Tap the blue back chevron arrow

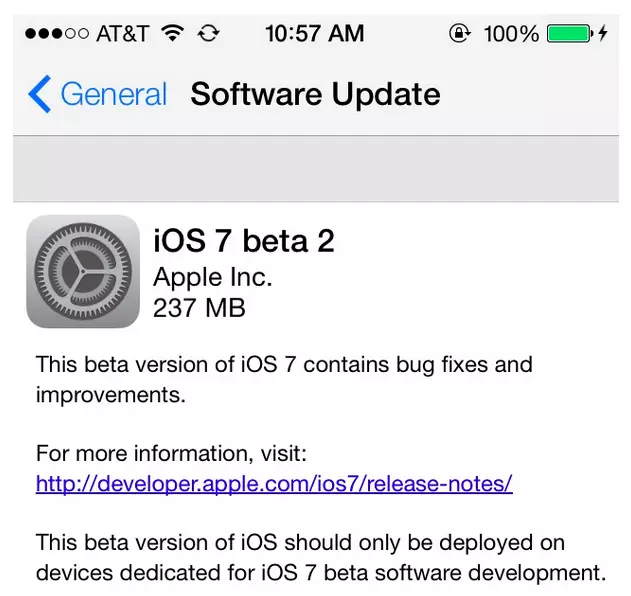[39, 95]
